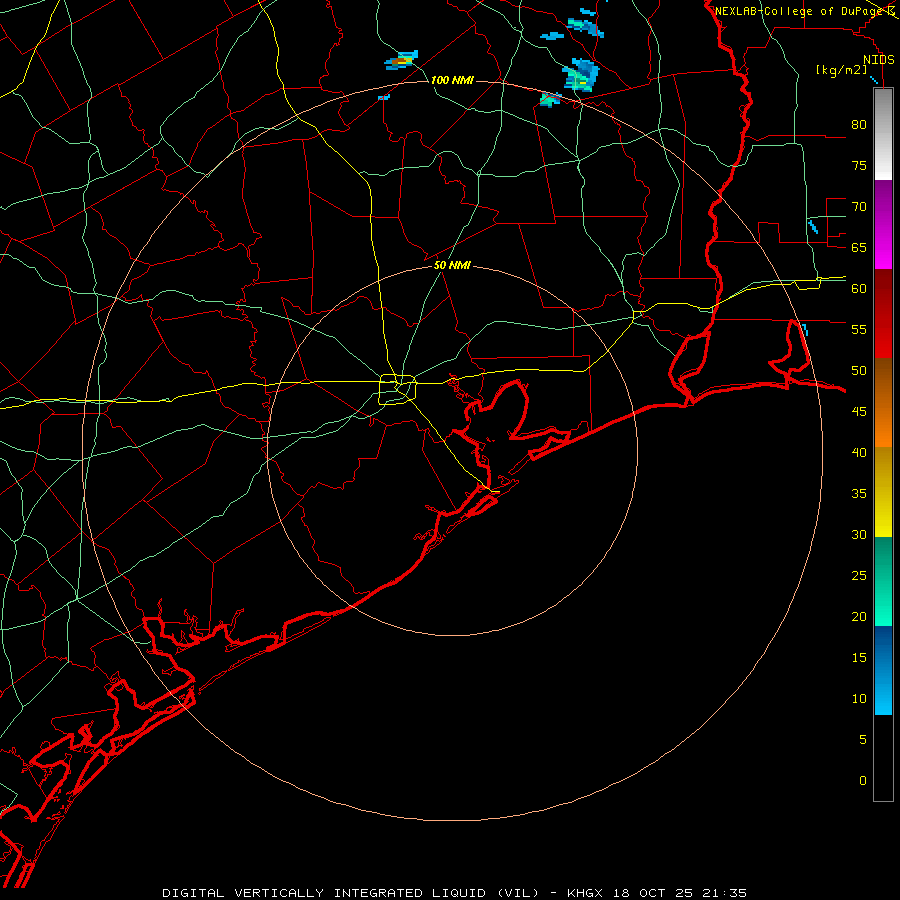This screenshot has width=900, height=900.
Task: Click the 0 value on the scale
Action: click(x=863, y=781)
